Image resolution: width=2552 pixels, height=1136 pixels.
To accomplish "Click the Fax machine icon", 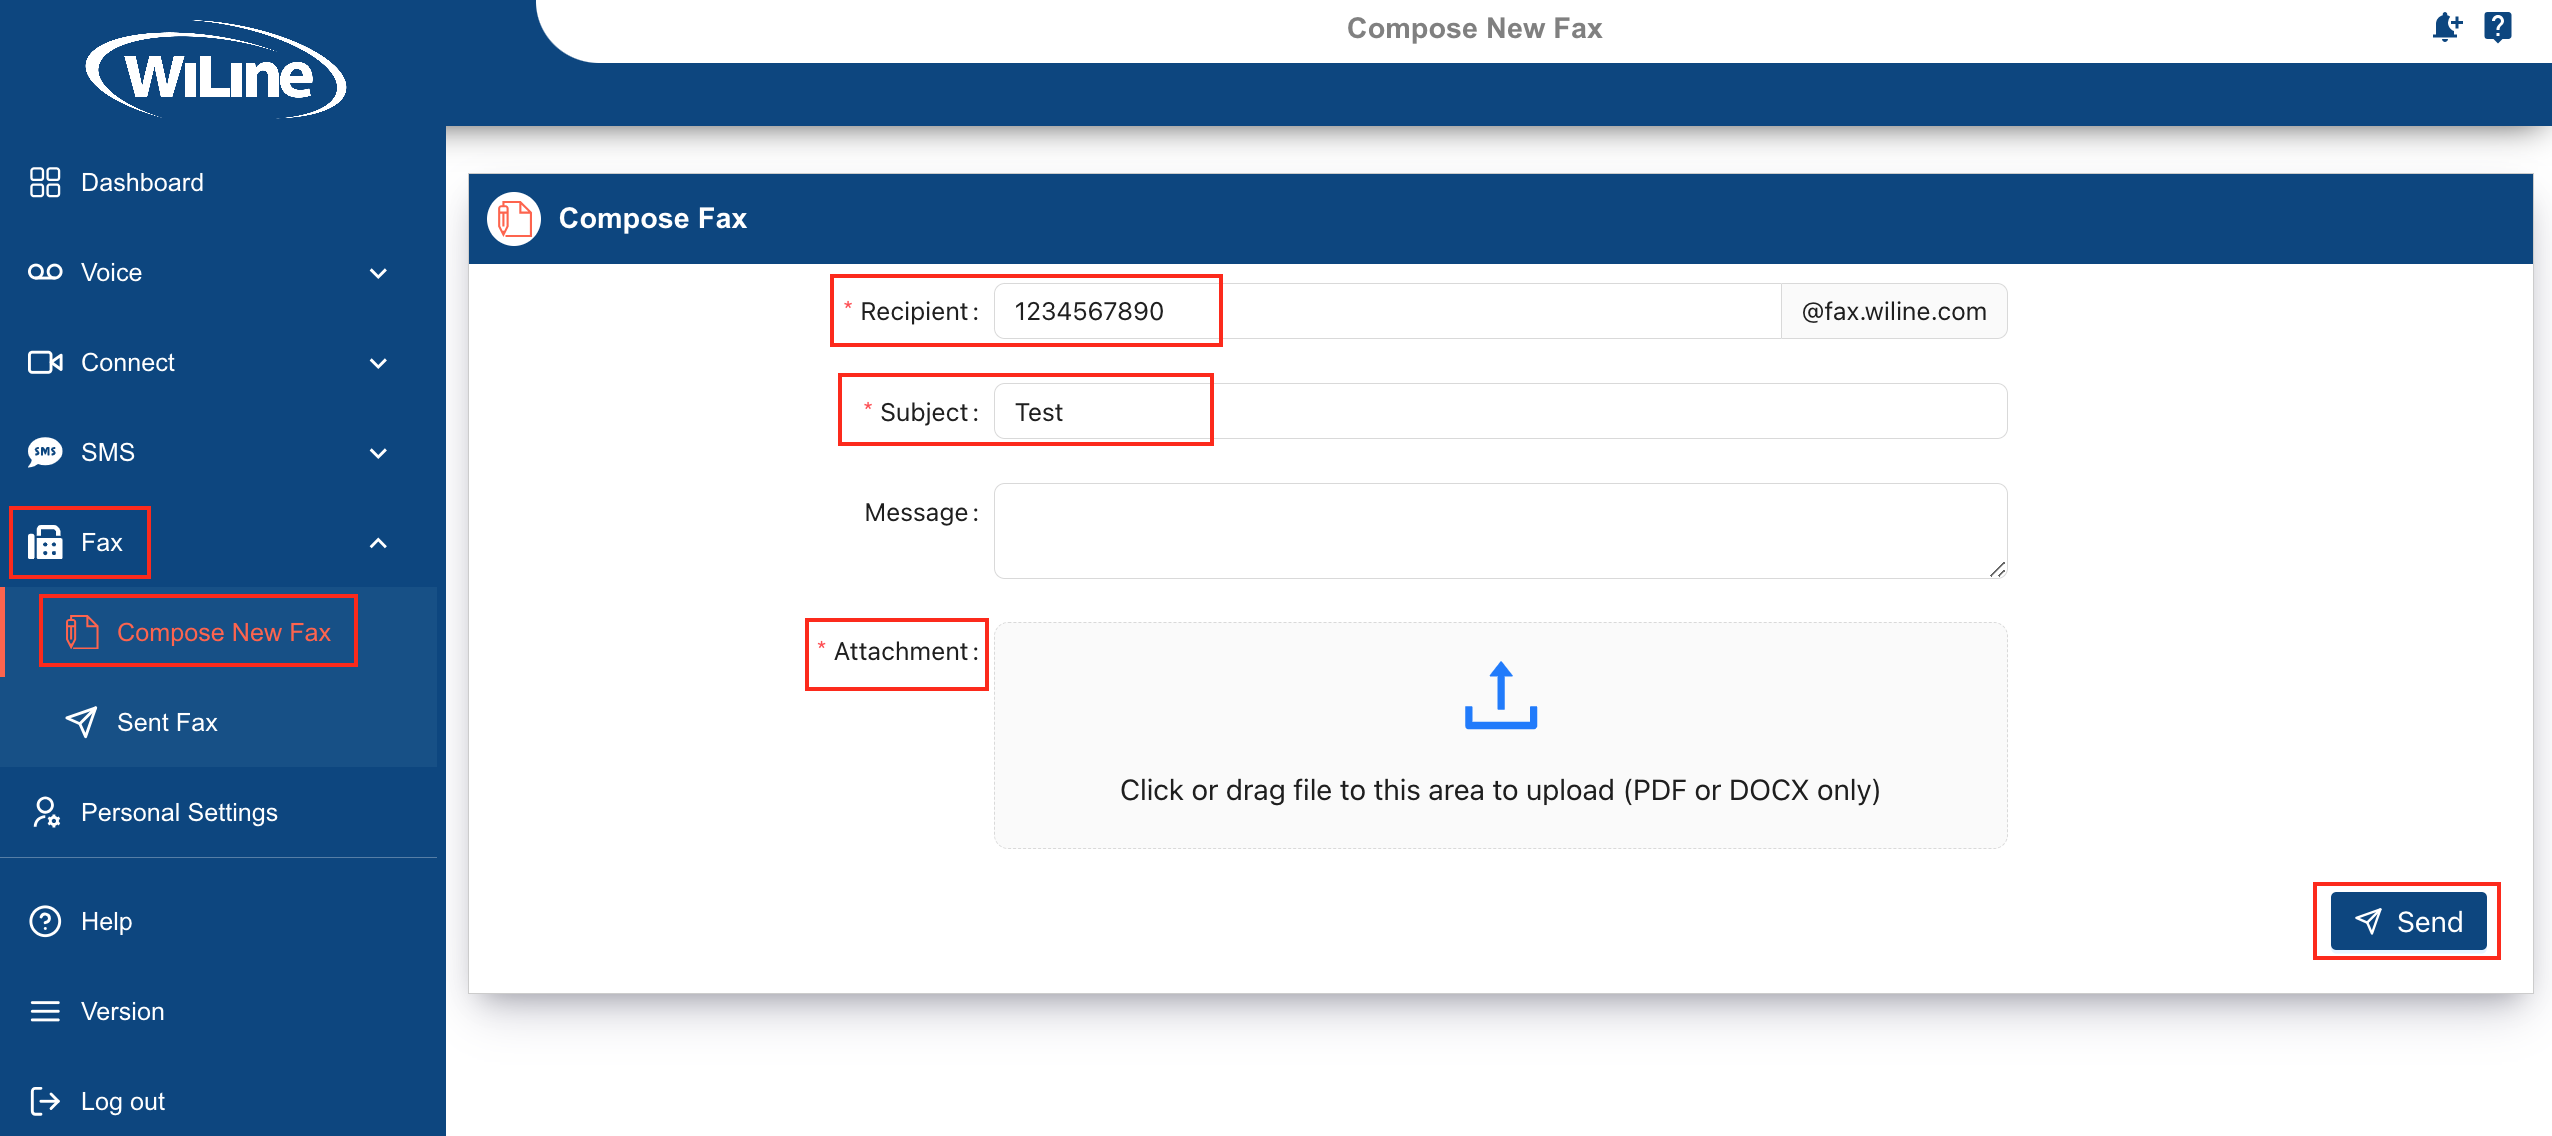I will pos(45,542).
